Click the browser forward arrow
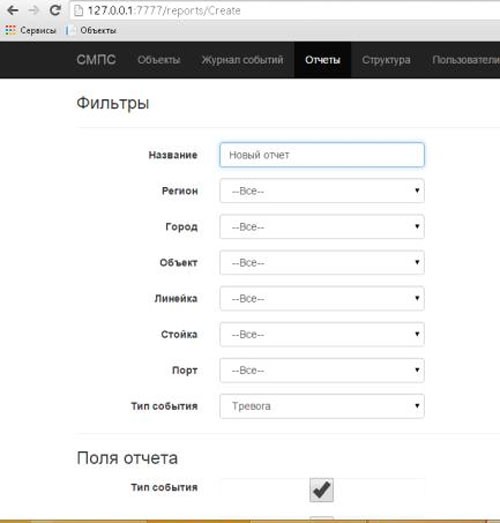Screen dimensions: 500x523 (33, 10)
